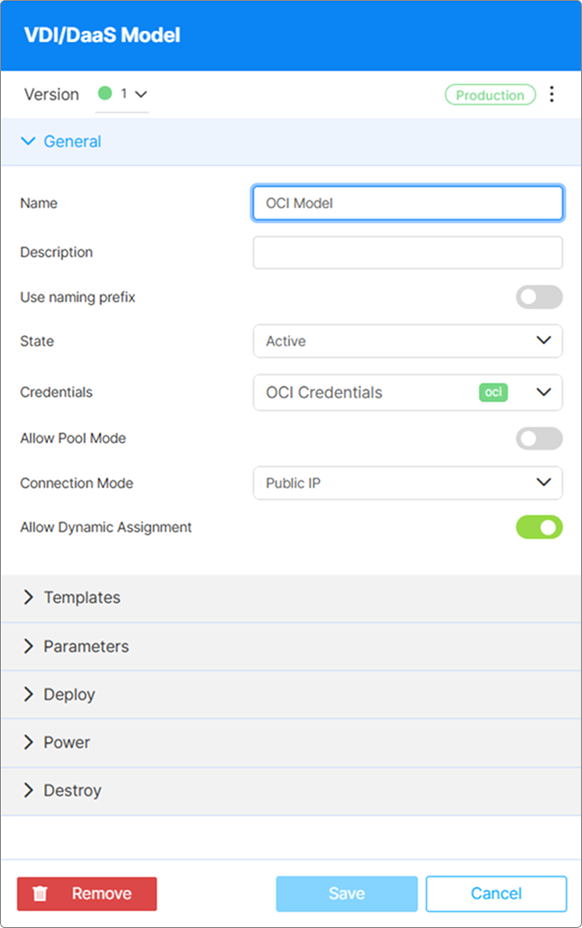Click the State label

click(37, 341)
